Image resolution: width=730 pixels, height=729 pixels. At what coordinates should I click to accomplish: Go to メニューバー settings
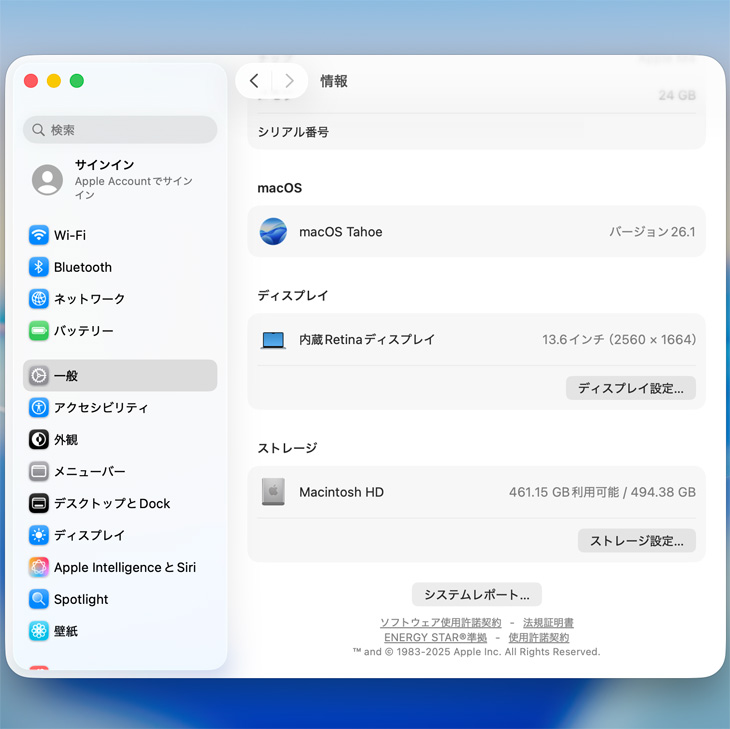89,472
